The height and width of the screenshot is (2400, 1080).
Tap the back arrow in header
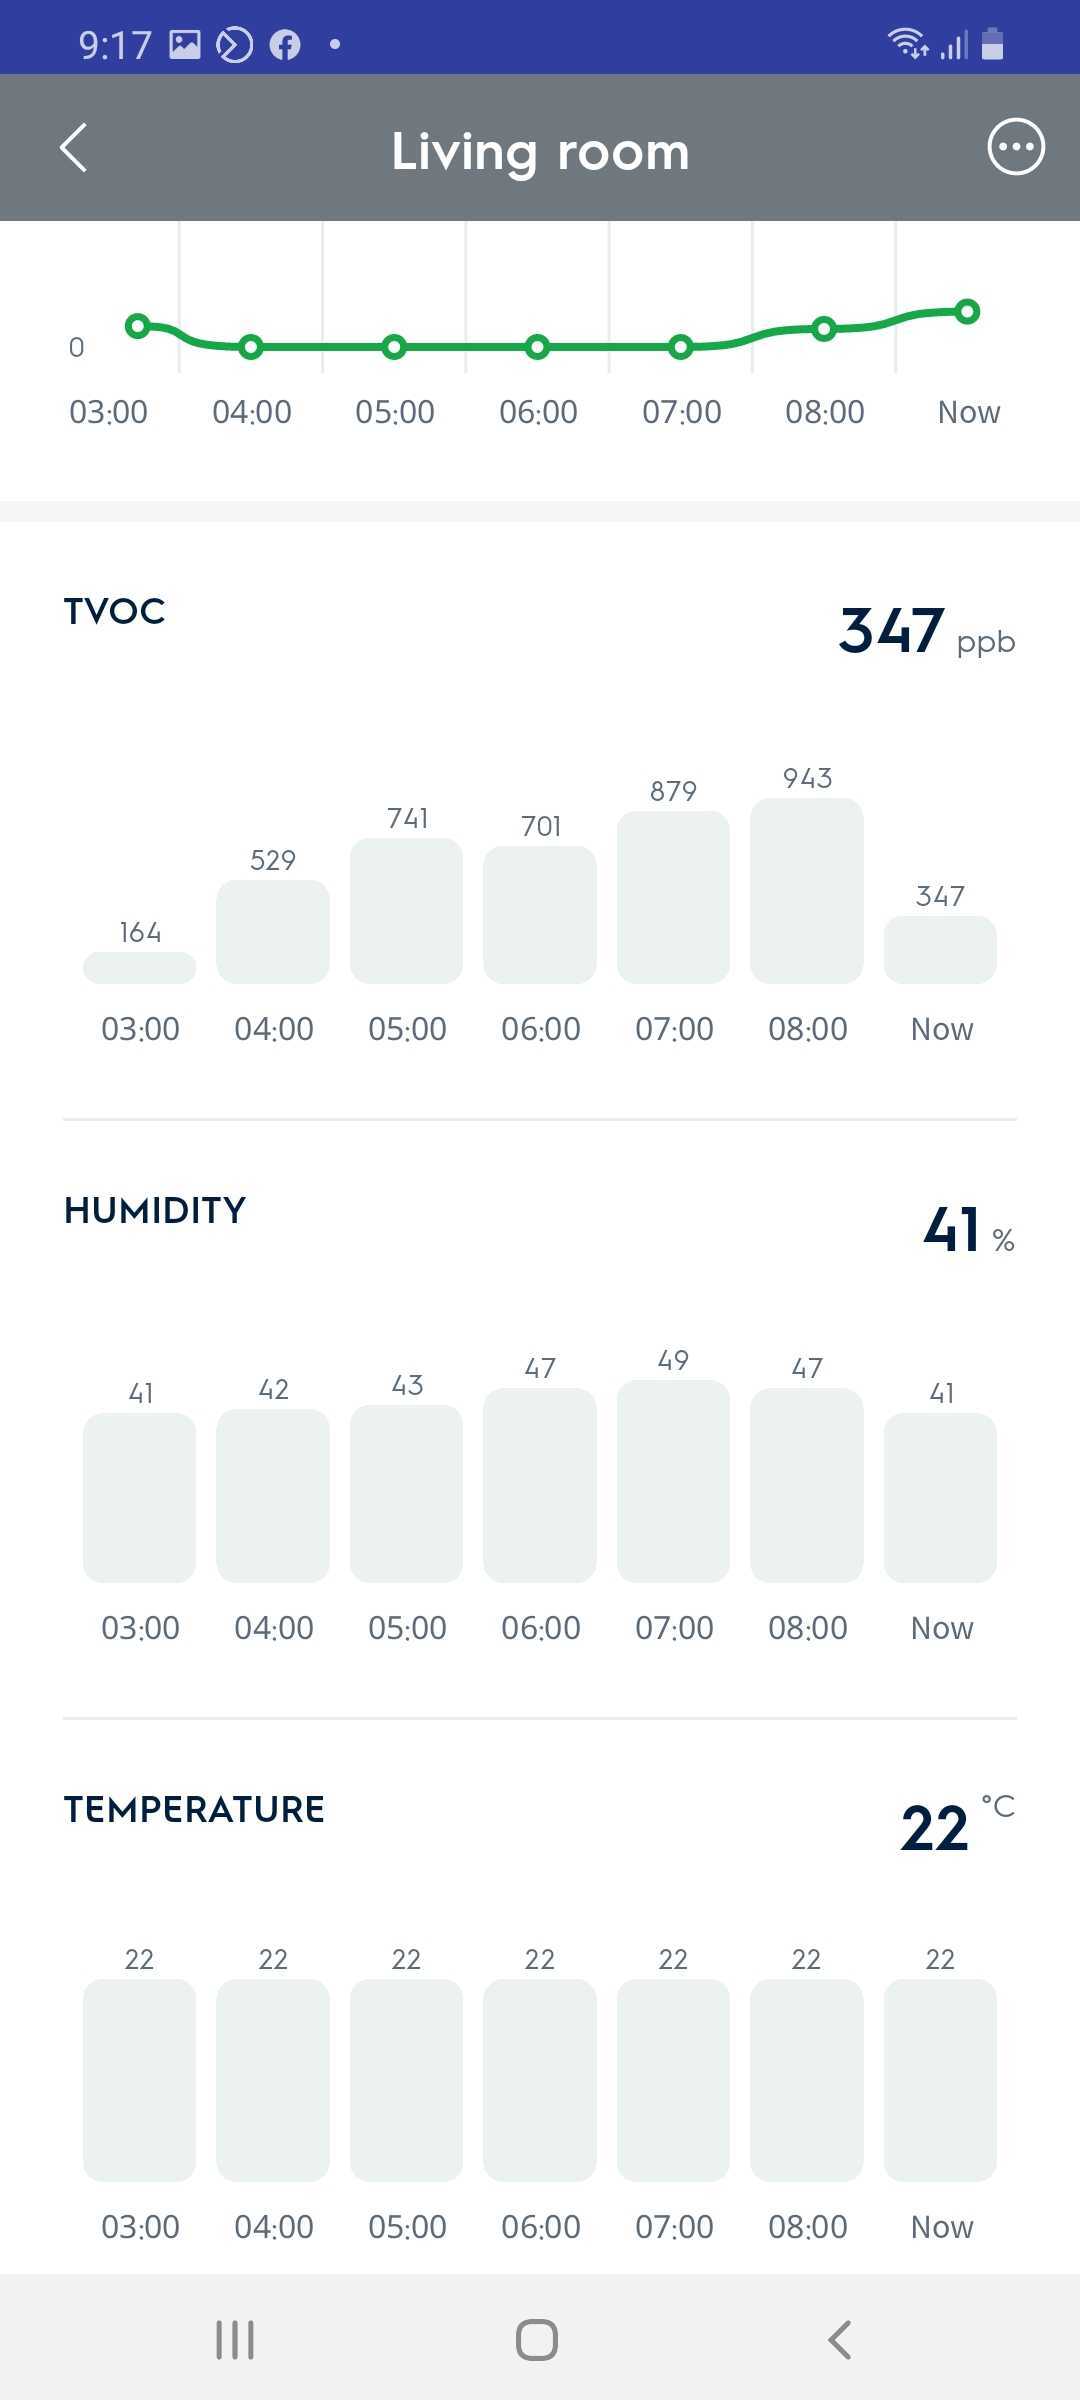[74, 149]
